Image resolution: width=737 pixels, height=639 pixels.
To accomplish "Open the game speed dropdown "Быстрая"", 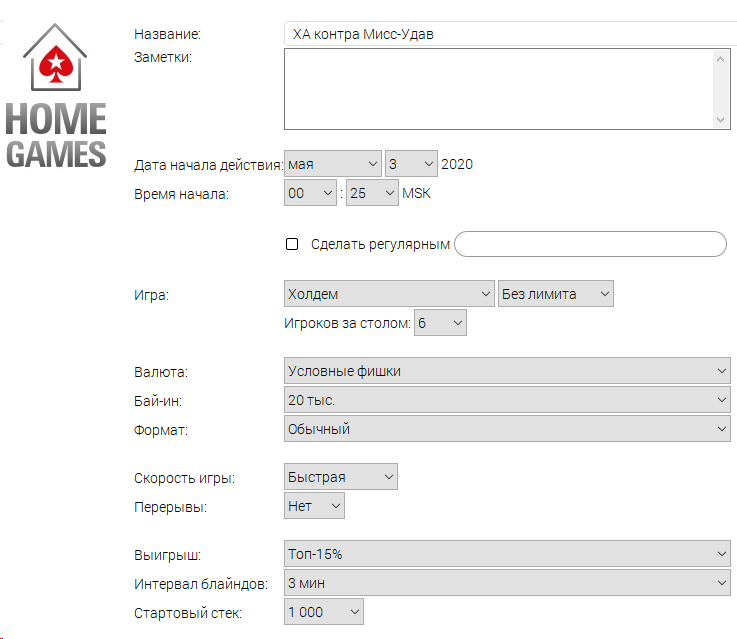I will click(341, 476).
